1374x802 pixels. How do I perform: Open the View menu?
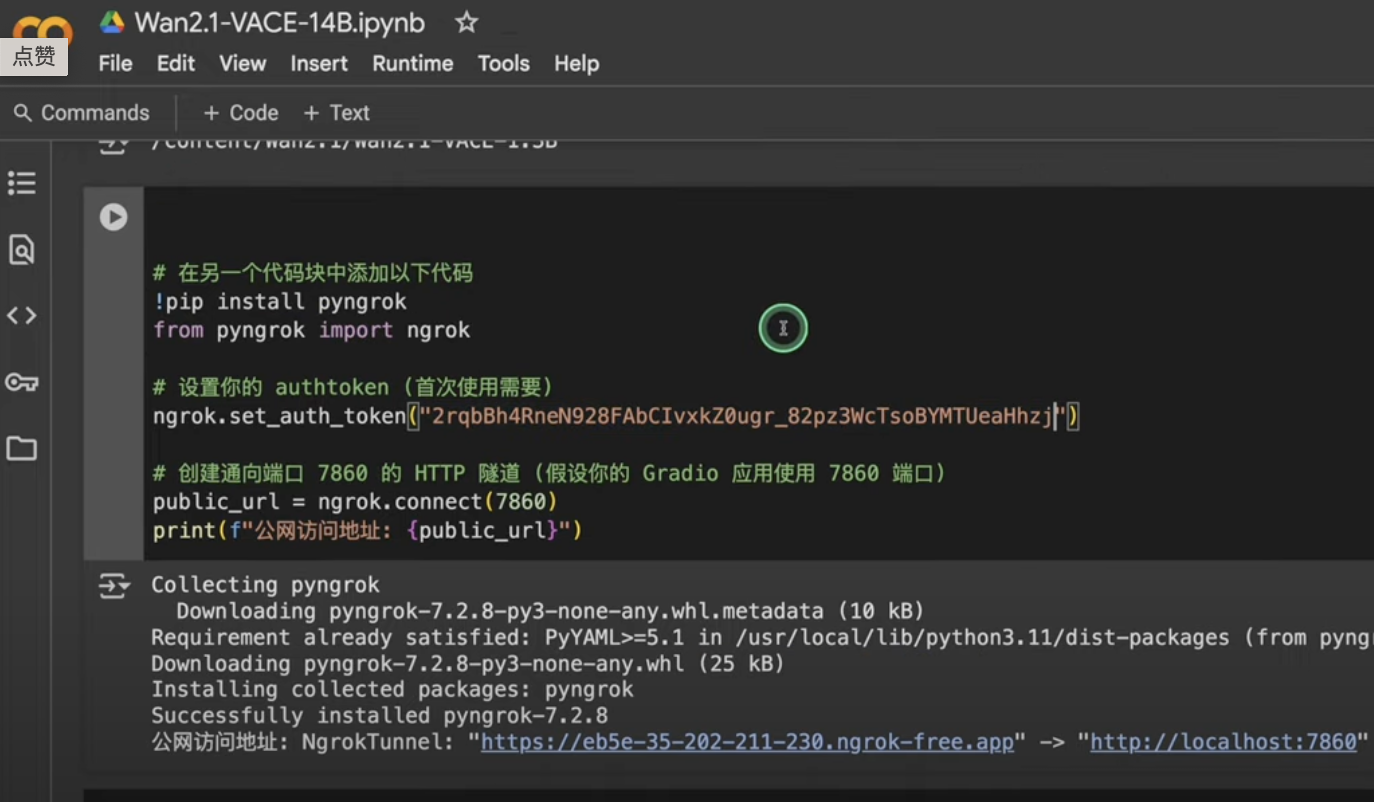[243, 63]
